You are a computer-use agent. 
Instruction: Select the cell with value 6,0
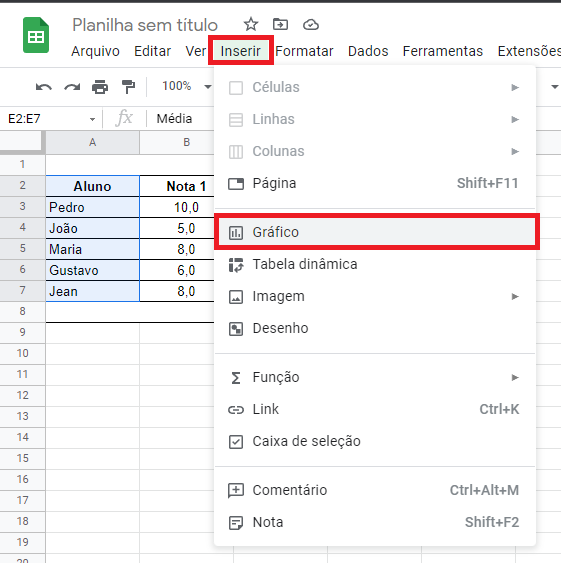pyautogui.click(x=177, y=270)
